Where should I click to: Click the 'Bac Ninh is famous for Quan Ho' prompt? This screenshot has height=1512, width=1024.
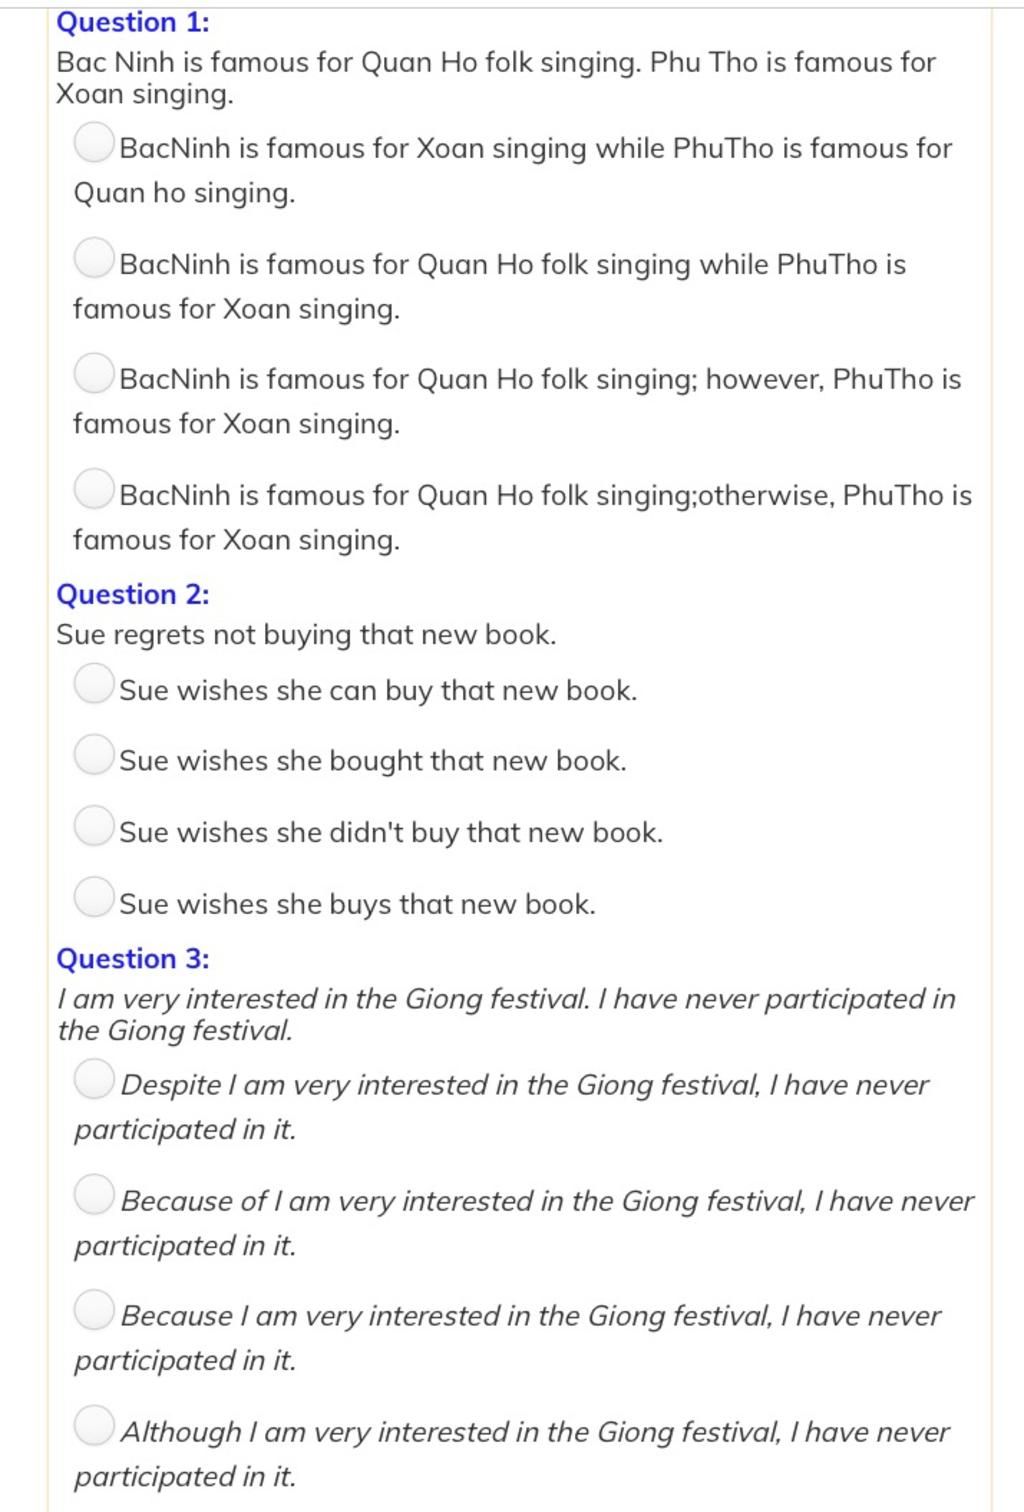point(496,78)
